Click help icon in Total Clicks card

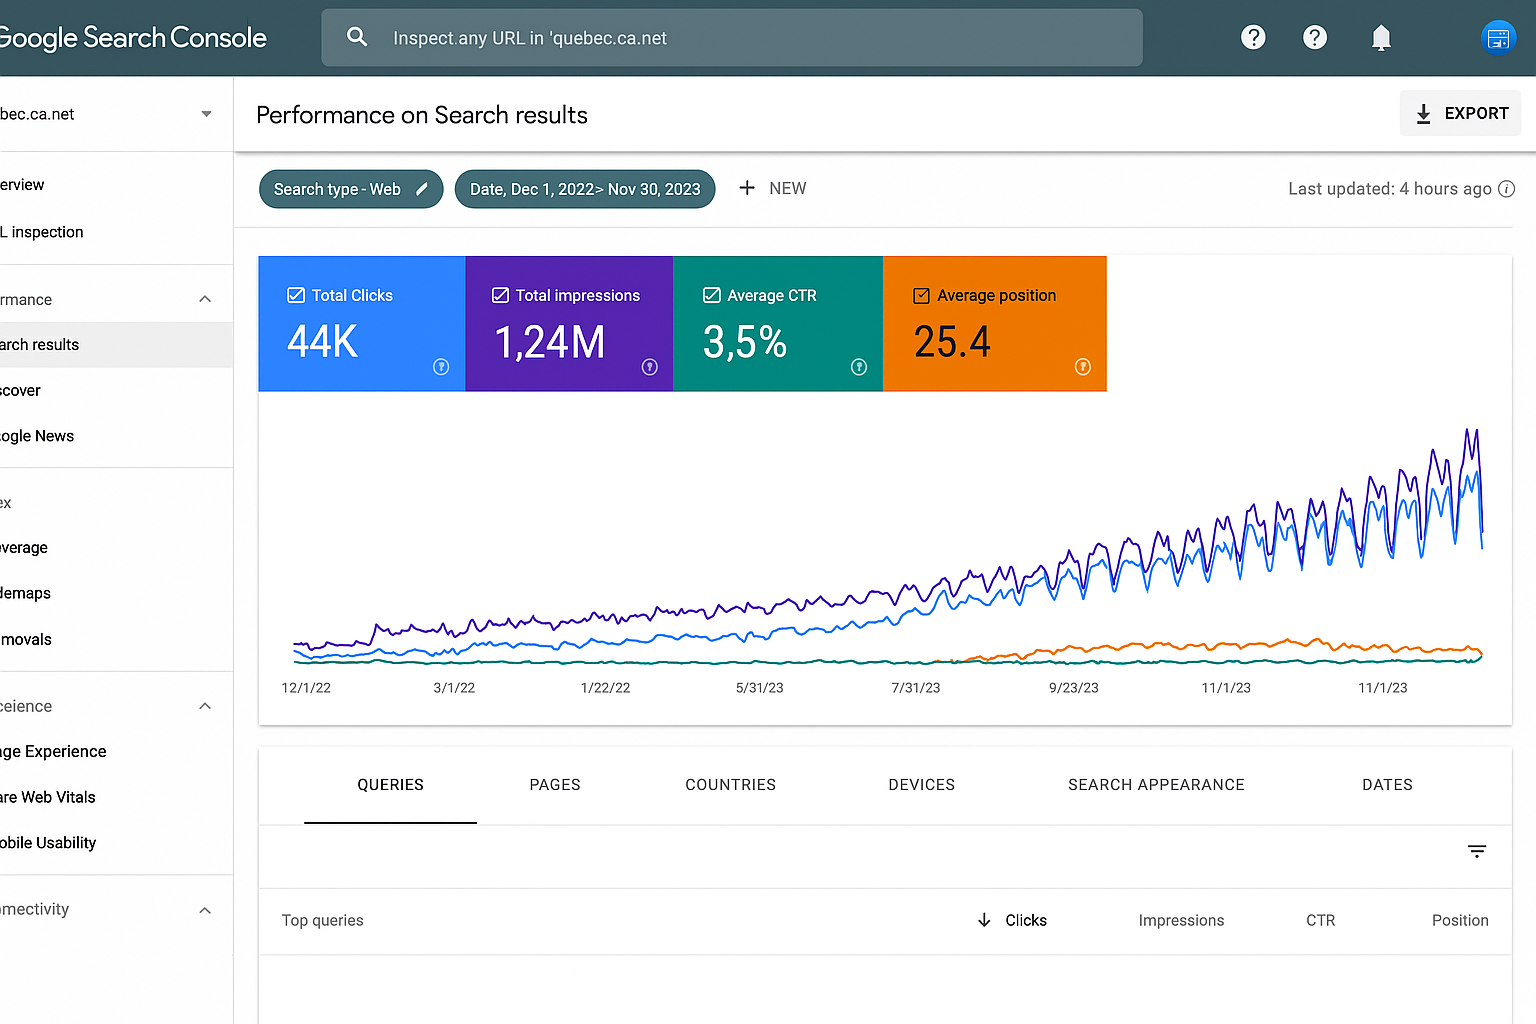tap(441, 367)
